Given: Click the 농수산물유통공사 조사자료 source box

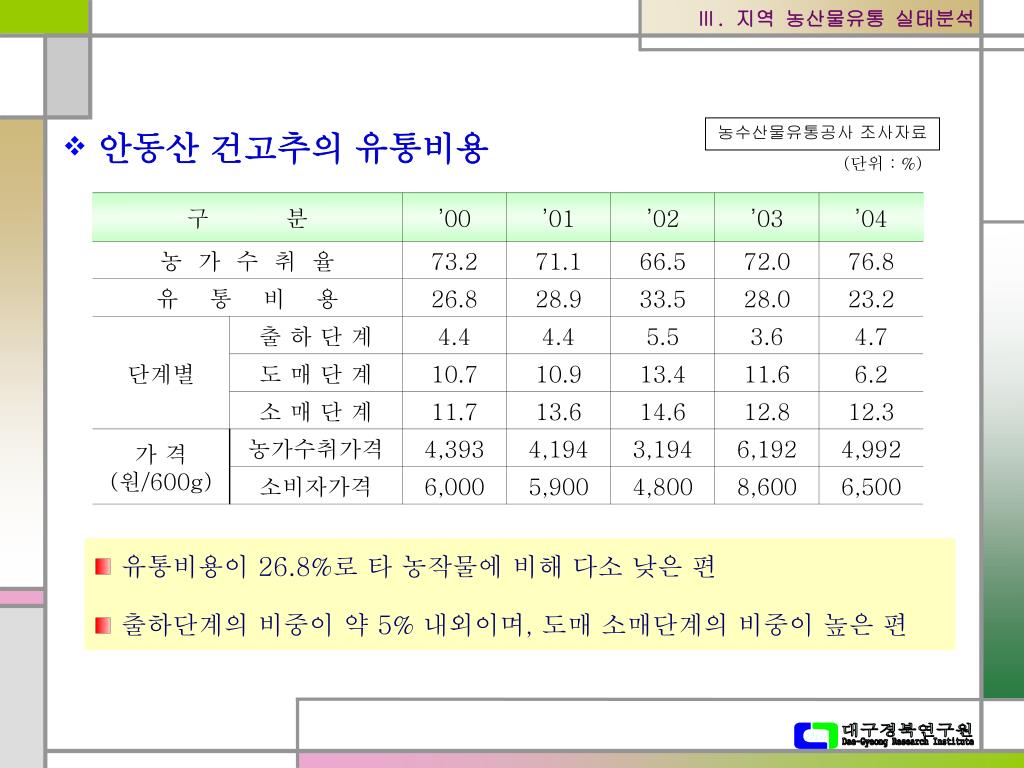Looking at the screenshot, I should point(822,133).
